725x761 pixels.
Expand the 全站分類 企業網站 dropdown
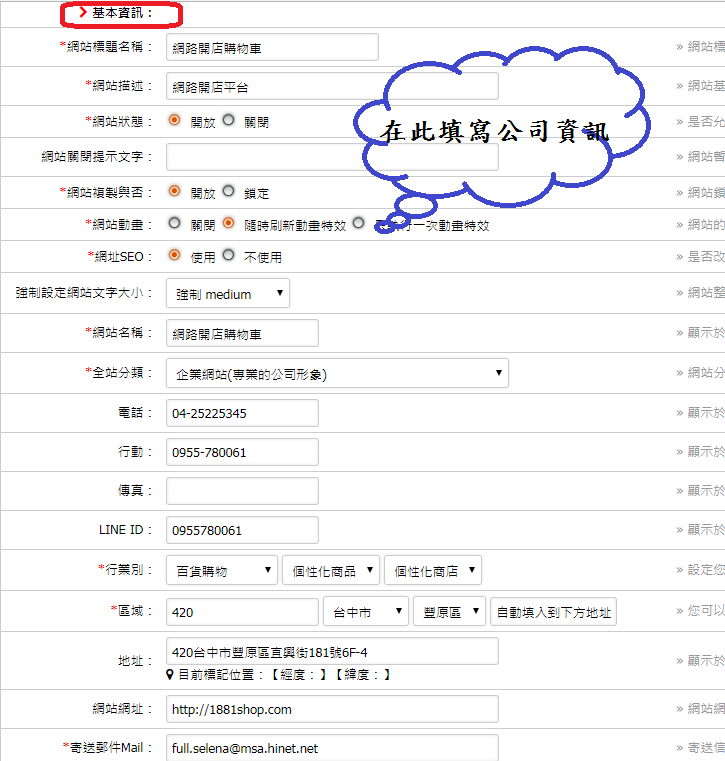[x=337, y=374]
